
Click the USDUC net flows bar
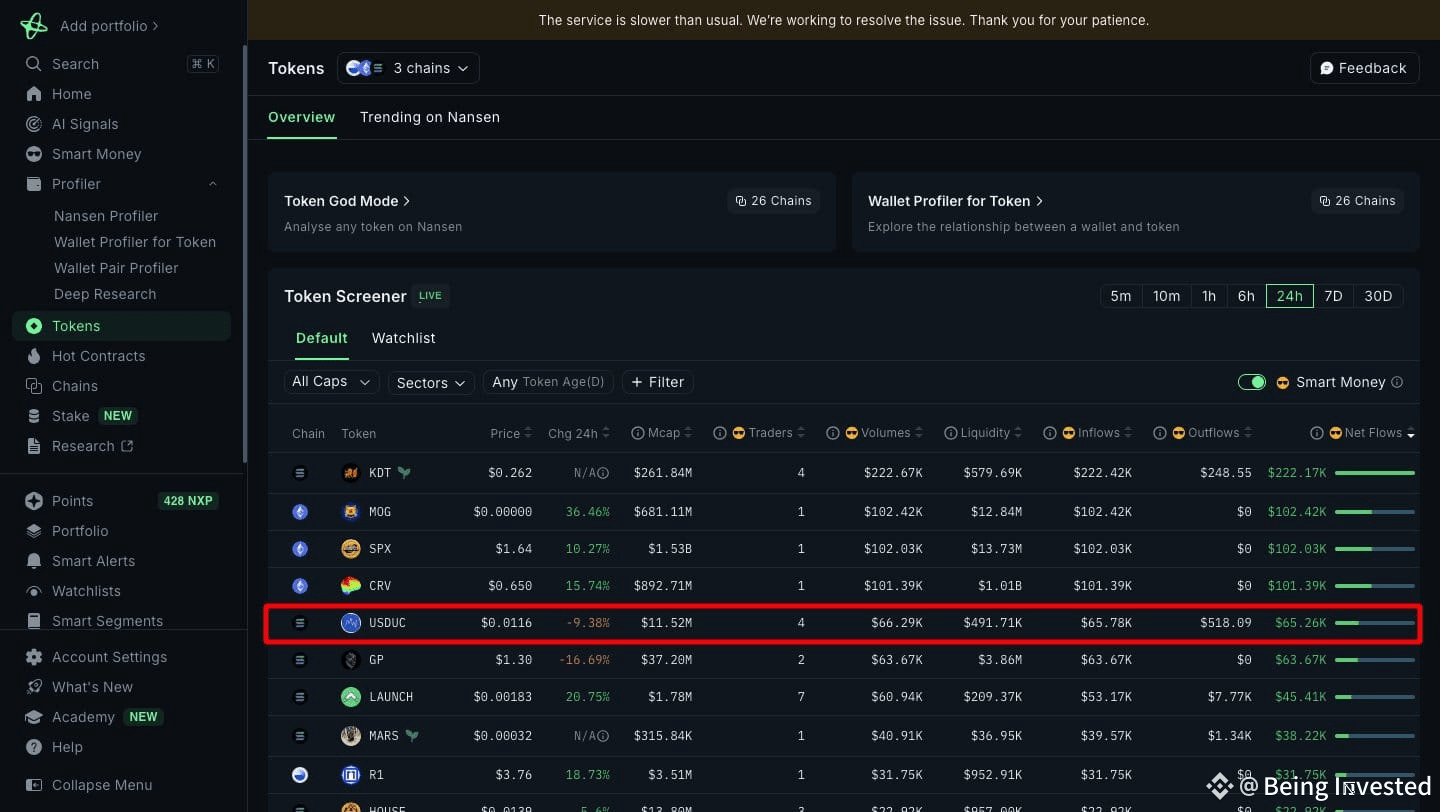tap(1375, 623)
